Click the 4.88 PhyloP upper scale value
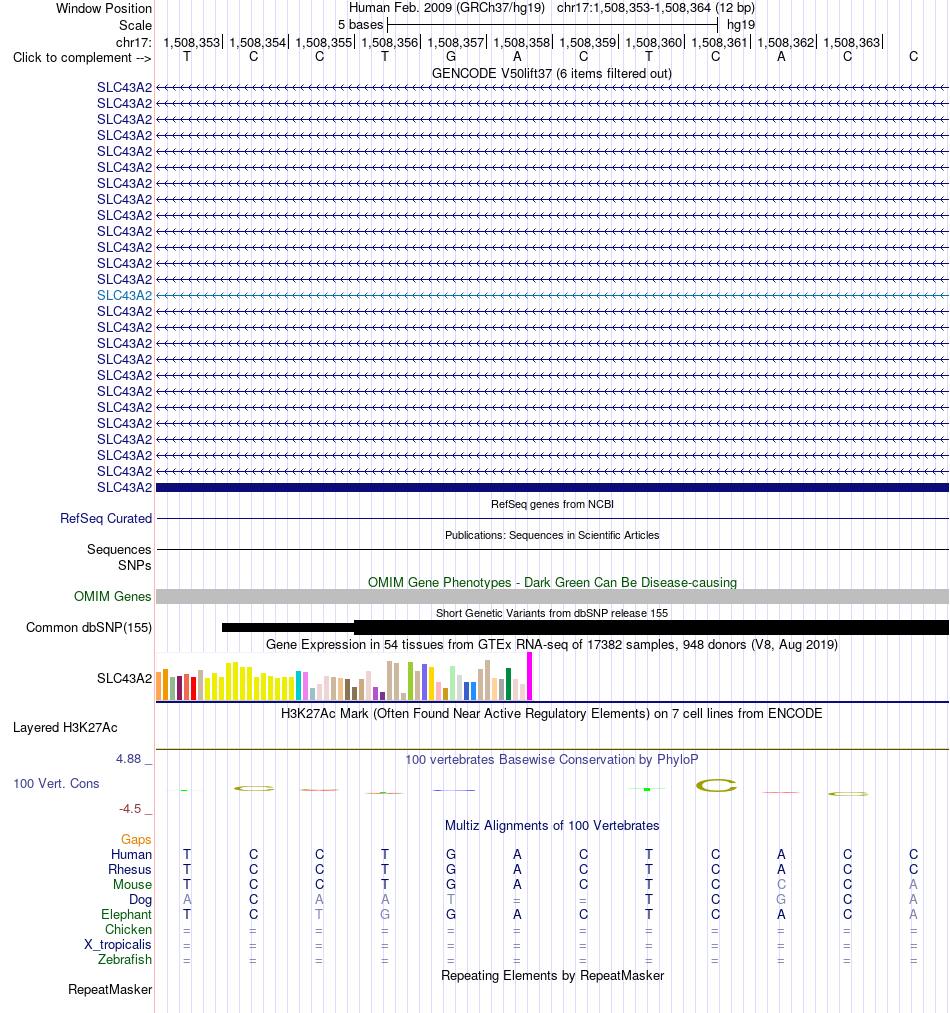Image resolution: width=950 pixels, height=1013 pixels. 129,758
